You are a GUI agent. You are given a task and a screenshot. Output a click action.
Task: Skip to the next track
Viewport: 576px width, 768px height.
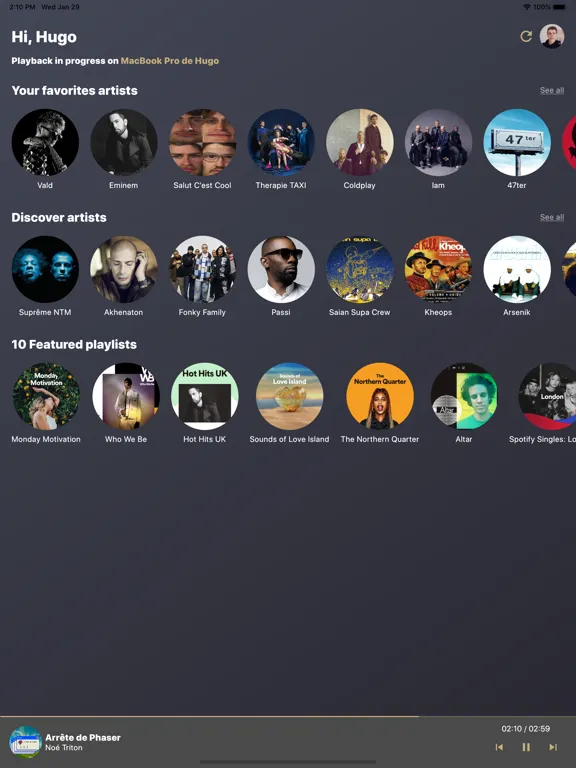click(553, 747)
